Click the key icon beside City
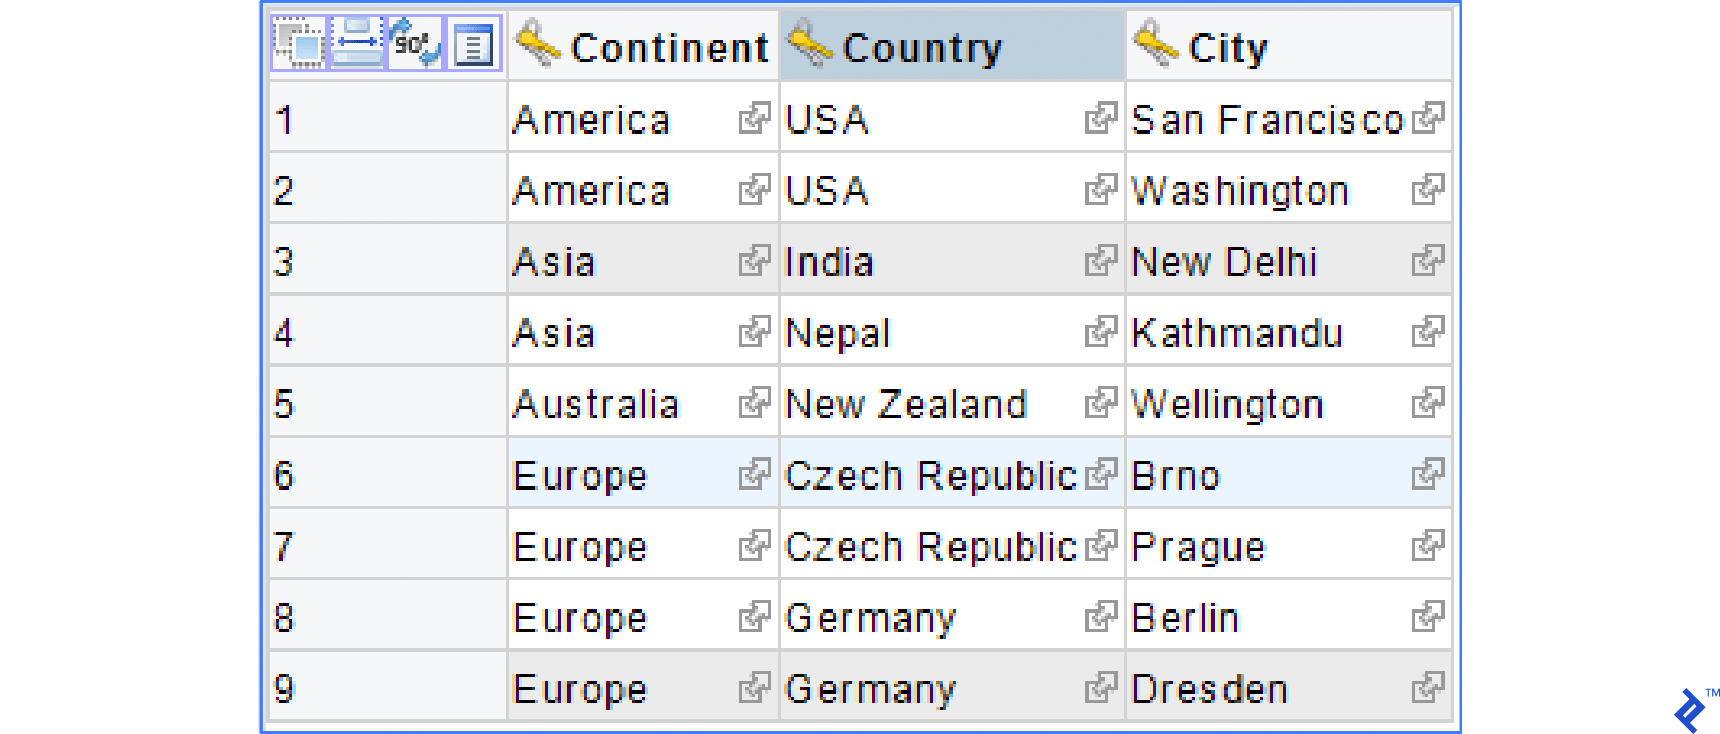This screenshot has height=734, width=1720. click(x=1156, y=44)
